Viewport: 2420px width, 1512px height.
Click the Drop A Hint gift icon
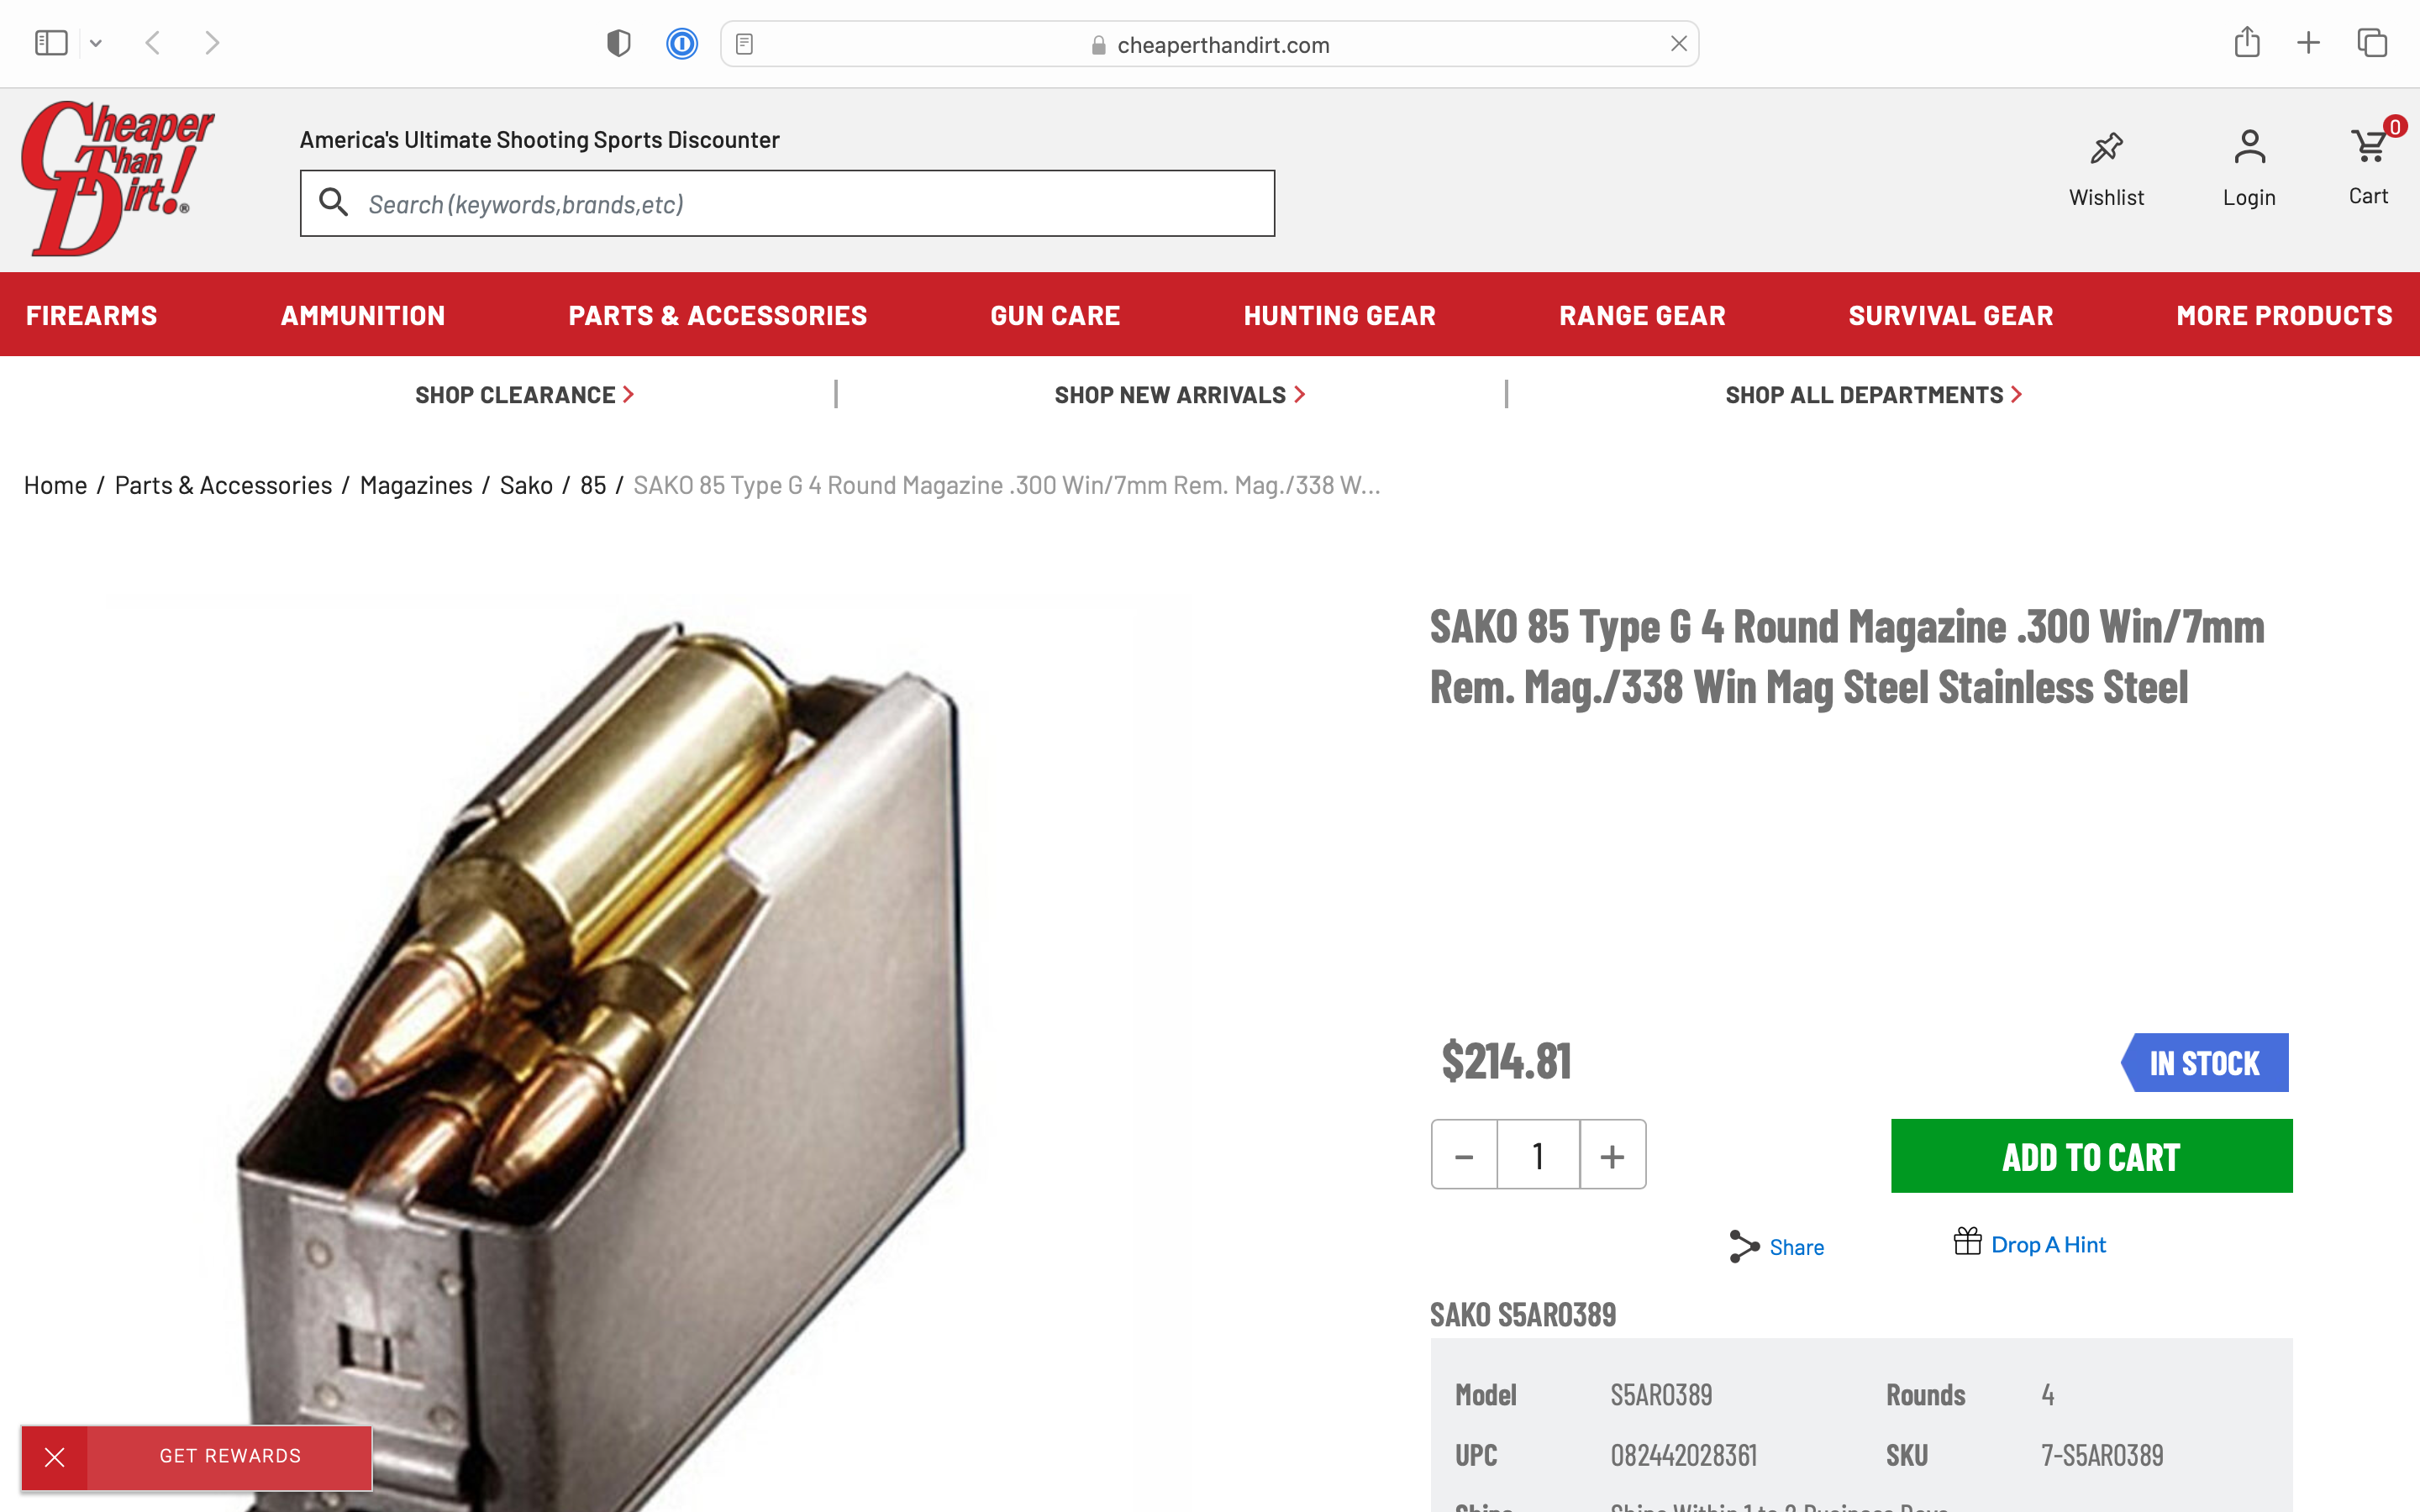pyautogui.click(x=1967, y=1241)
